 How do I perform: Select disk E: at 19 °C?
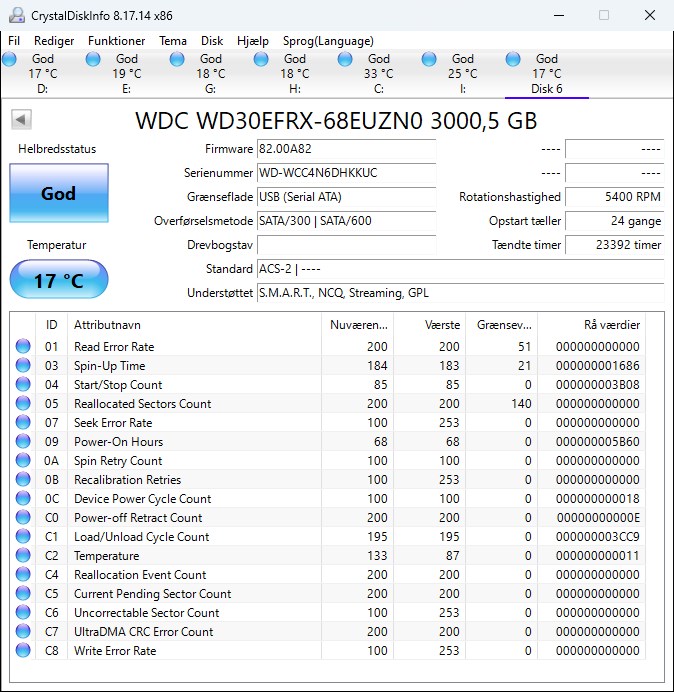126,74
